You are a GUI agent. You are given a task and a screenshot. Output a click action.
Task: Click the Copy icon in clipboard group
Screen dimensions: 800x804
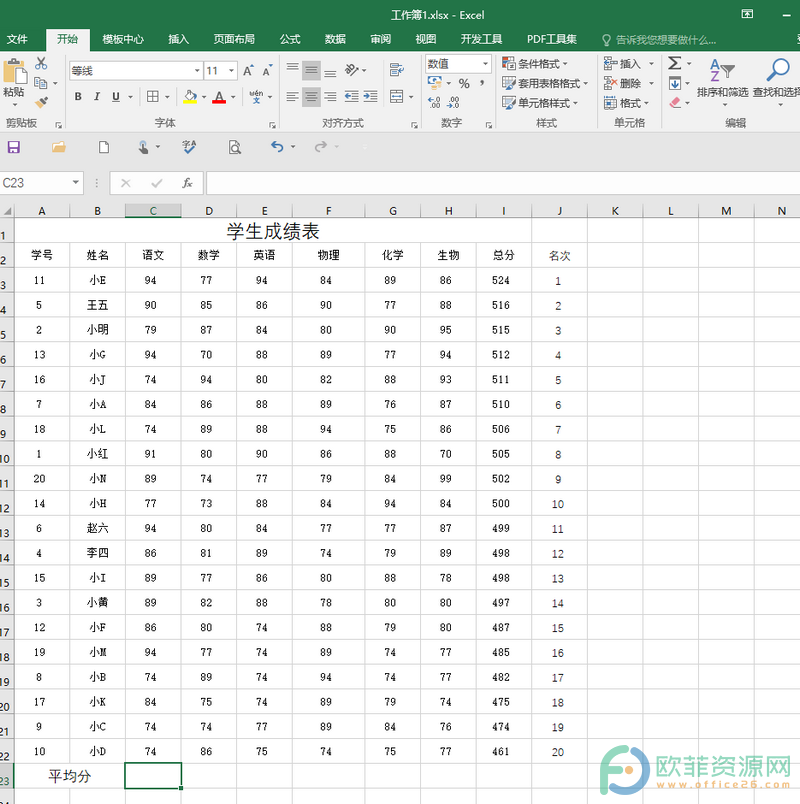pyautogui.click(x=41, y=83)
